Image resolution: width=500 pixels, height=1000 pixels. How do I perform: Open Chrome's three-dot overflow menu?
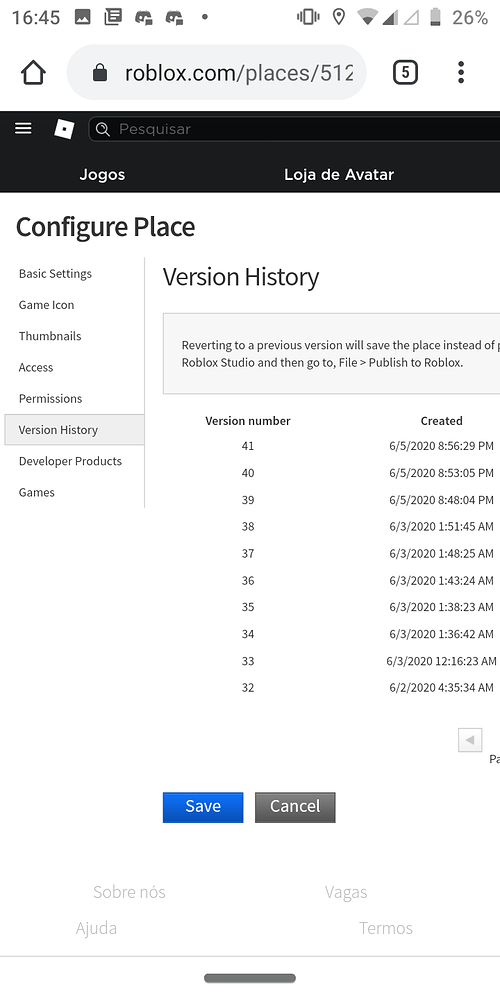(x=460, y=73)
